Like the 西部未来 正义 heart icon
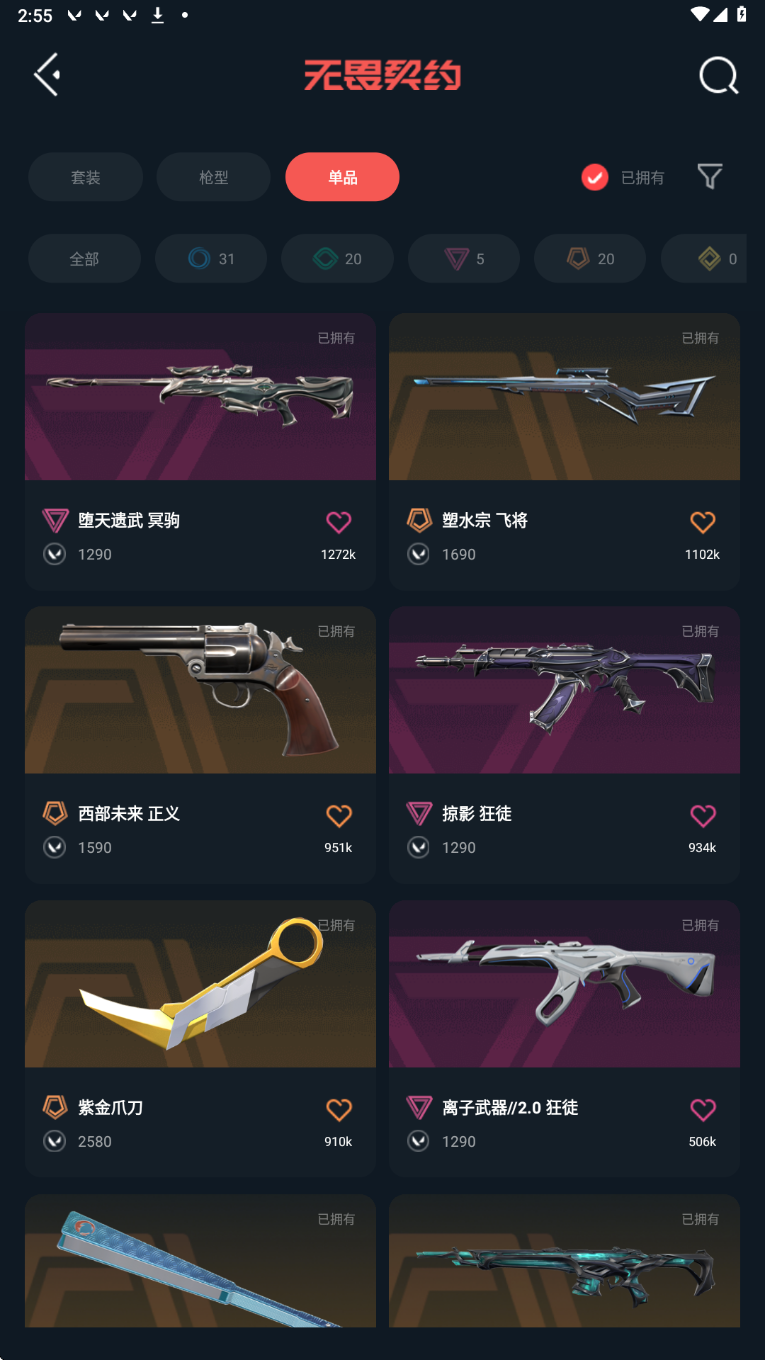 point(339,816)
